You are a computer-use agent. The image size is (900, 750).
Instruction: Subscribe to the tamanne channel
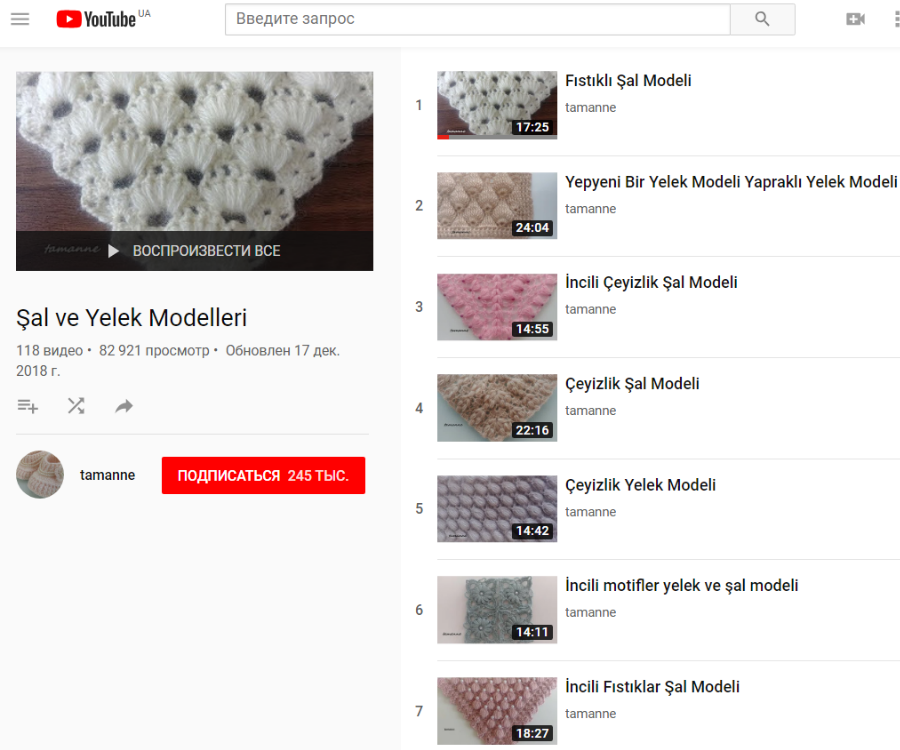coord(263,476)
